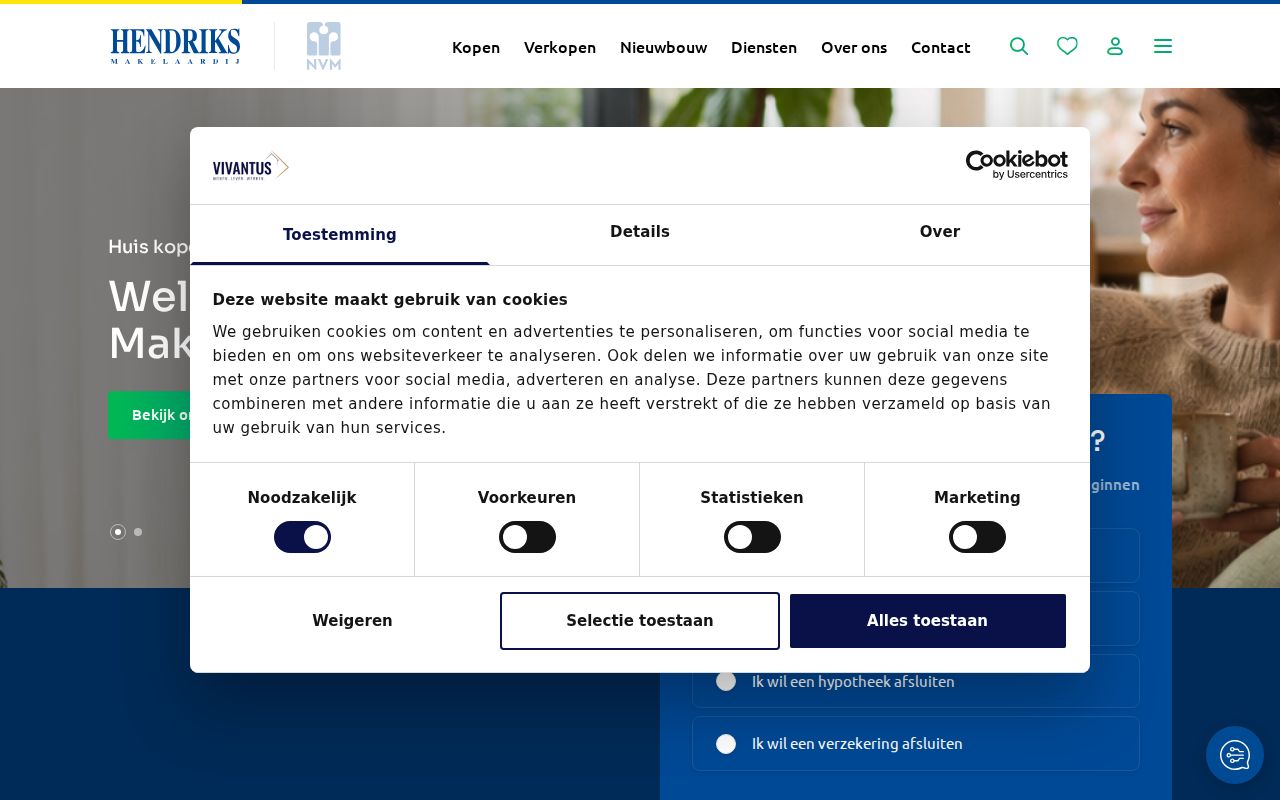Select the first hero slider dot
Screen dimensions: 1280x800
click(x=118, y=532)
